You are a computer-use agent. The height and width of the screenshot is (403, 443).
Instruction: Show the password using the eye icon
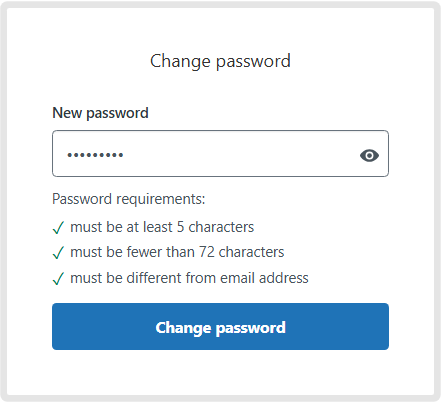tap(369, 155)
